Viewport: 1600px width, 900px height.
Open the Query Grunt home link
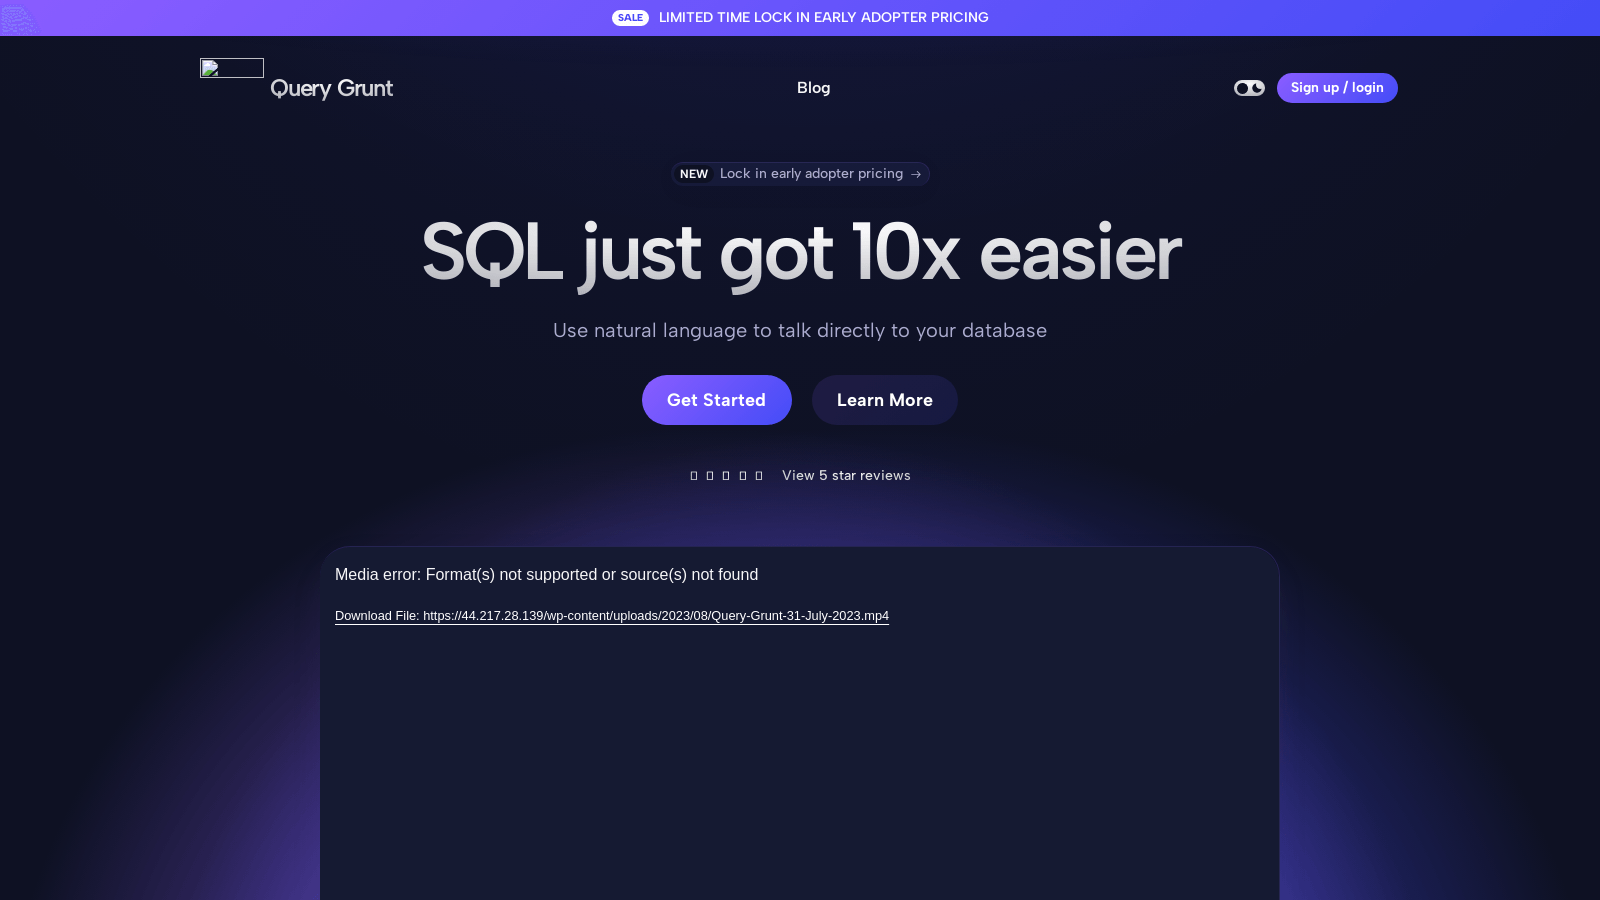(331, 89)
